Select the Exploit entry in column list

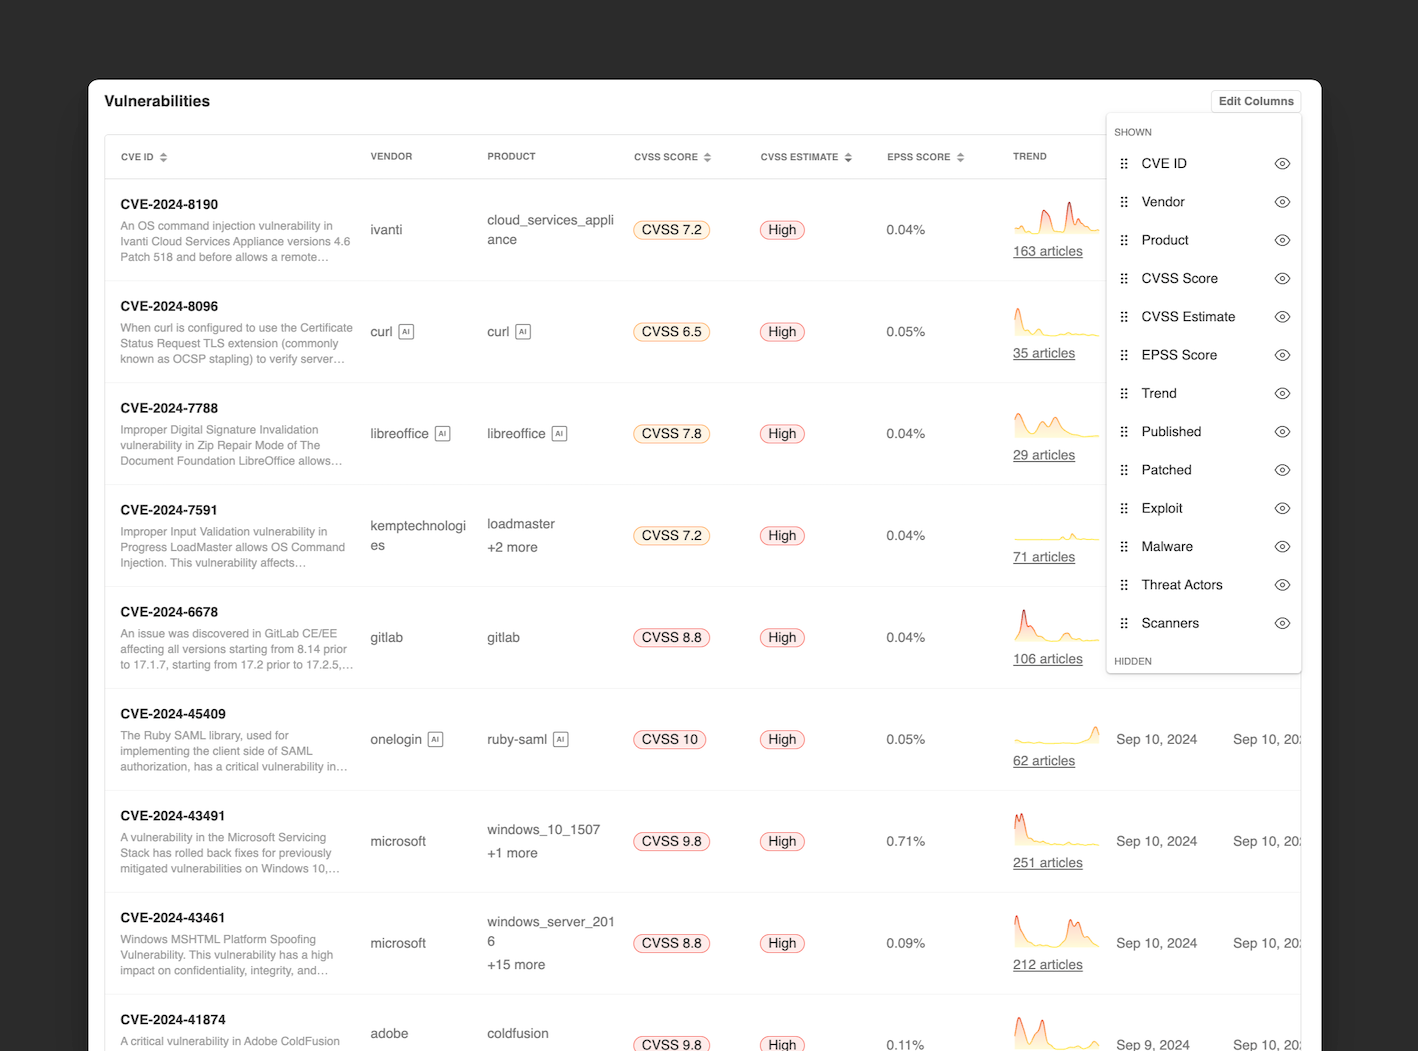[x=1161, y=508]
